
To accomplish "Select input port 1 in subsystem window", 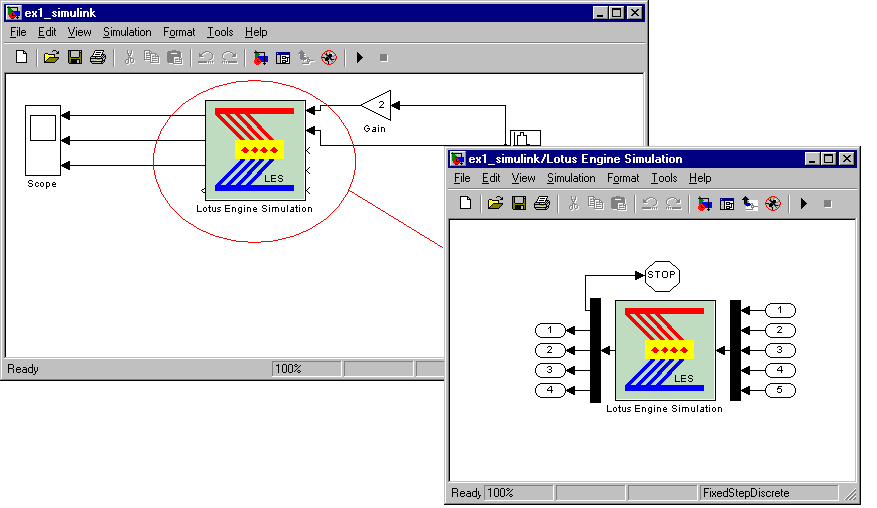I will [x=780, y=310].
